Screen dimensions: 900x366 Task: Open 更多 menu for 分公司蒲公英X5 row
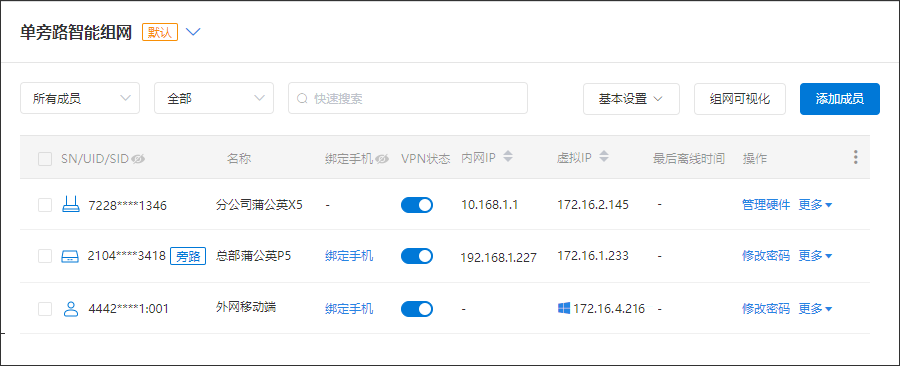point(816,205)
